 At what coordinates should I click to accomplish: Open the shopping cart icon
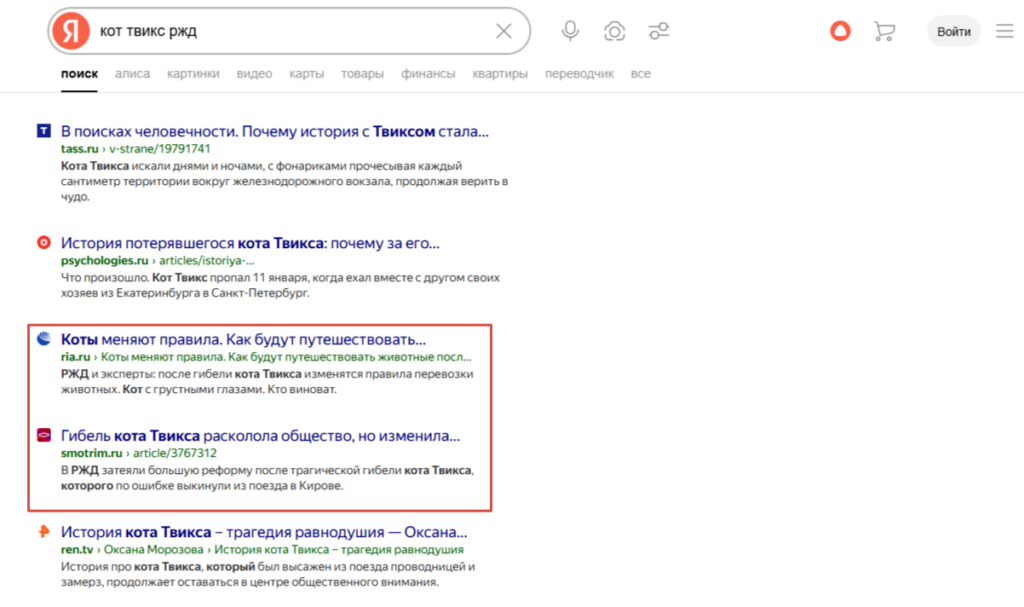tap(884, 31)
